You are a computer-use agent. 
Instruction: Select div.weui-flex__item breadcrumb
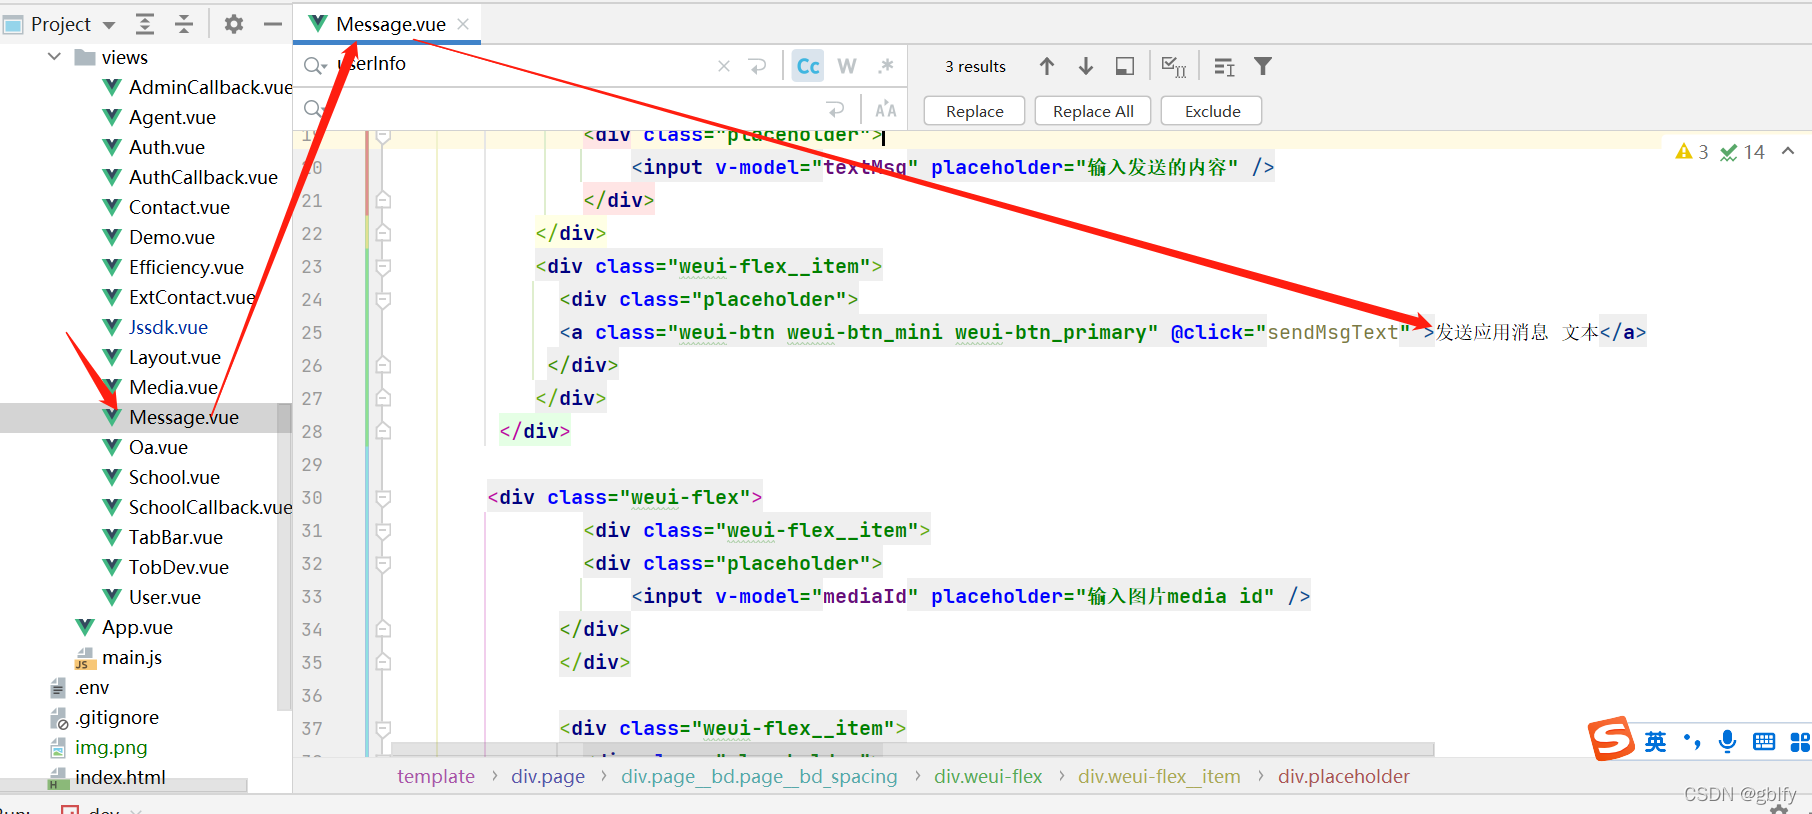1159,776
